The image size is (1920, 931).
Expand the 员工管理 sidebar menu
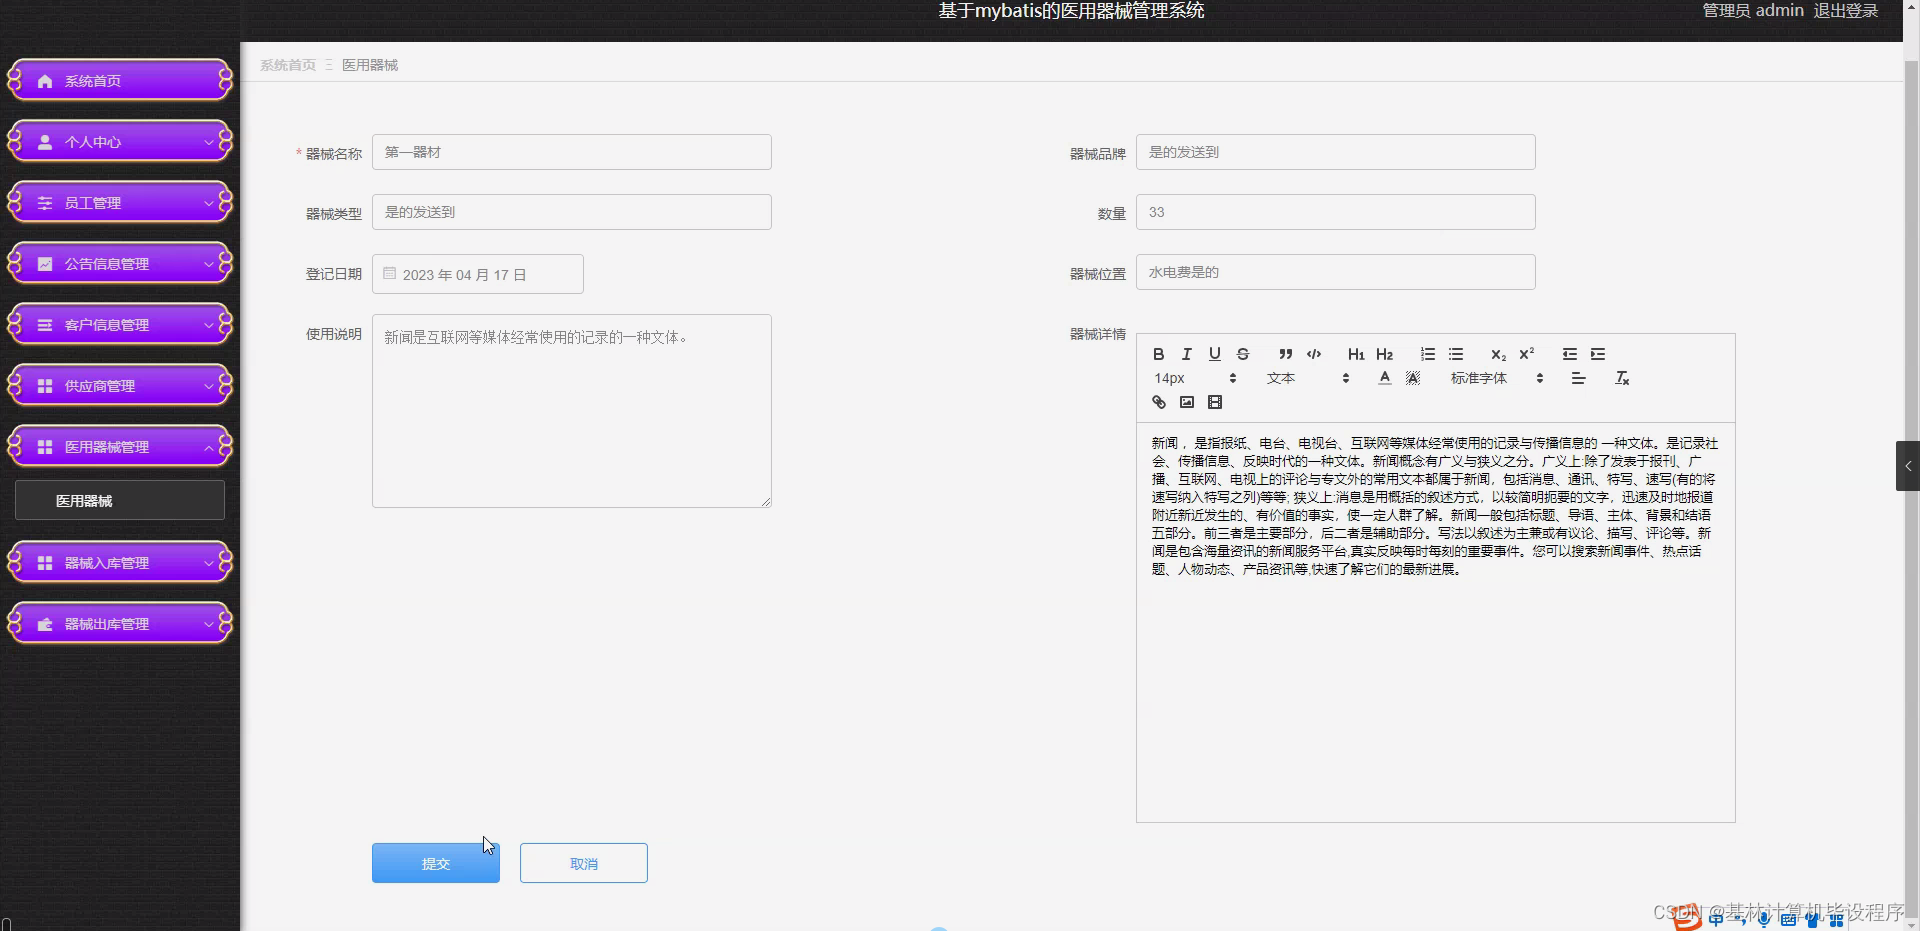[119, 202]
